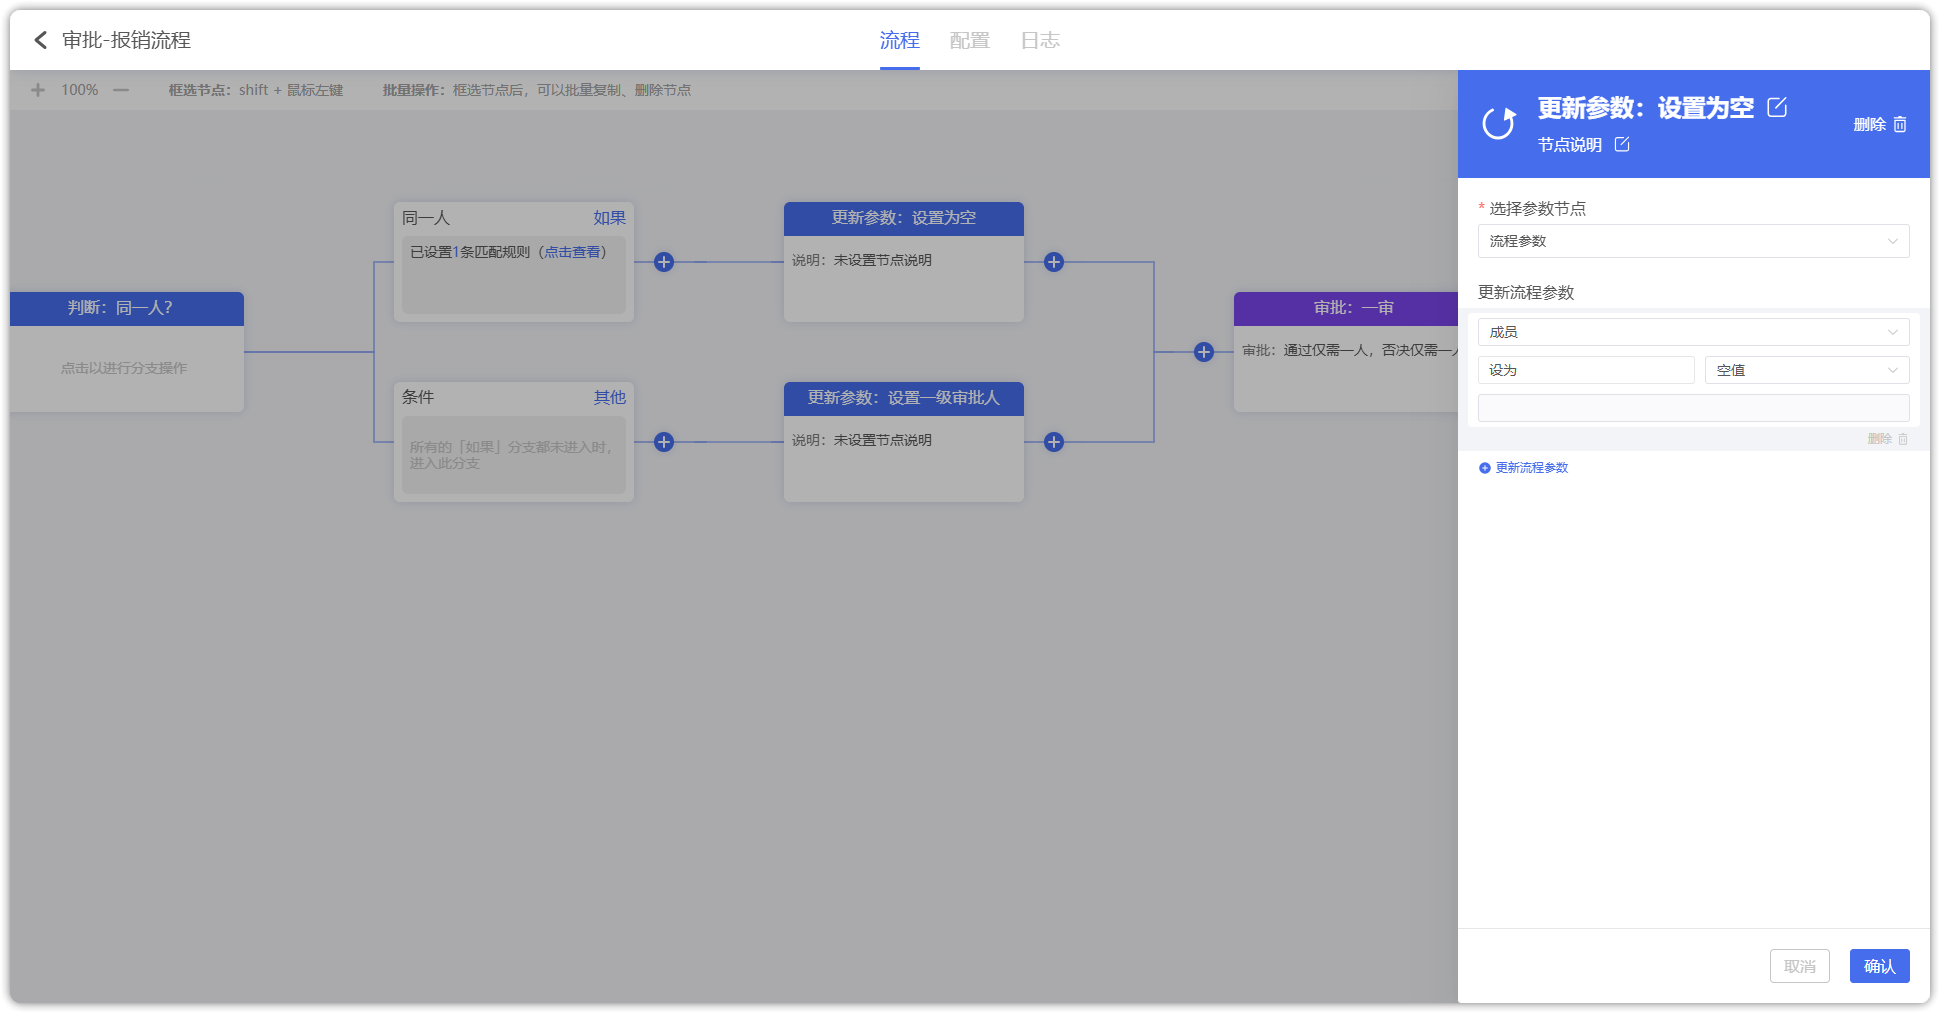The width and height of the screenshot is (1940, 1013).
Task: Click the 取消 button
Action: pyautogui.click(x=1799, y=966)
